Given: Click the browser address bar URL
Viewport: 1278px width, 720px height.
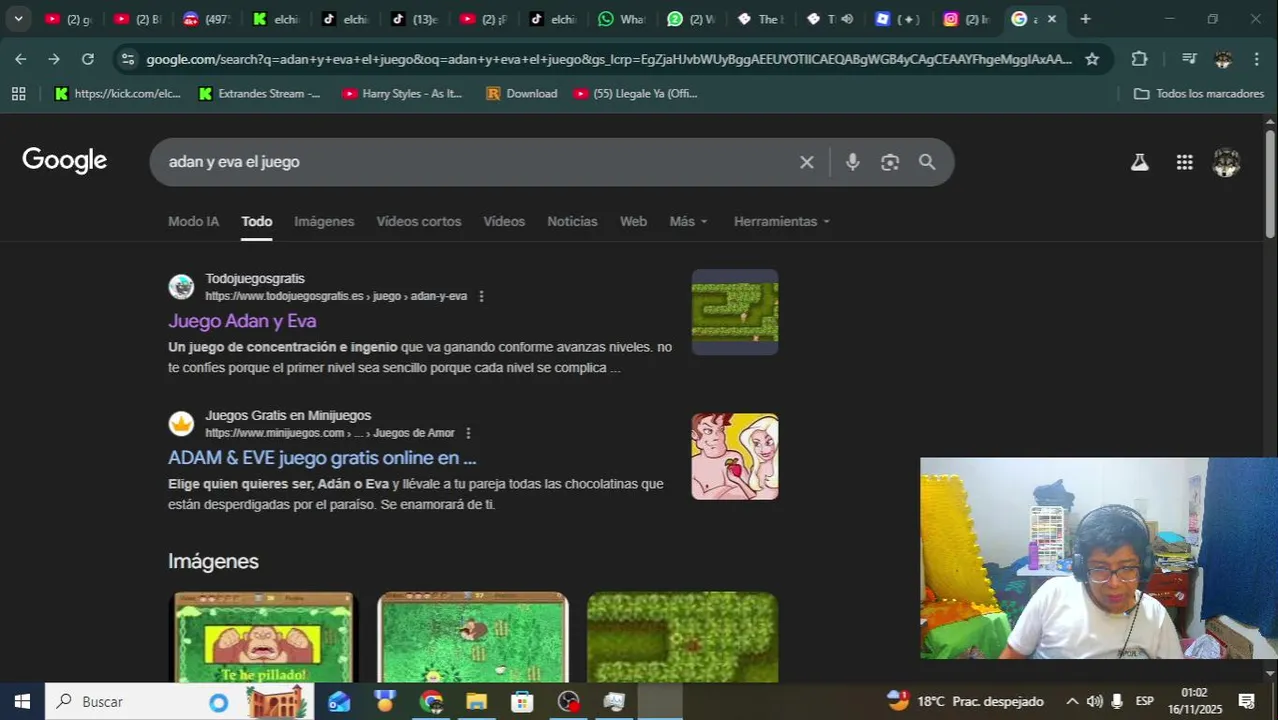Looking at the screenshot, I should point(608,59).
